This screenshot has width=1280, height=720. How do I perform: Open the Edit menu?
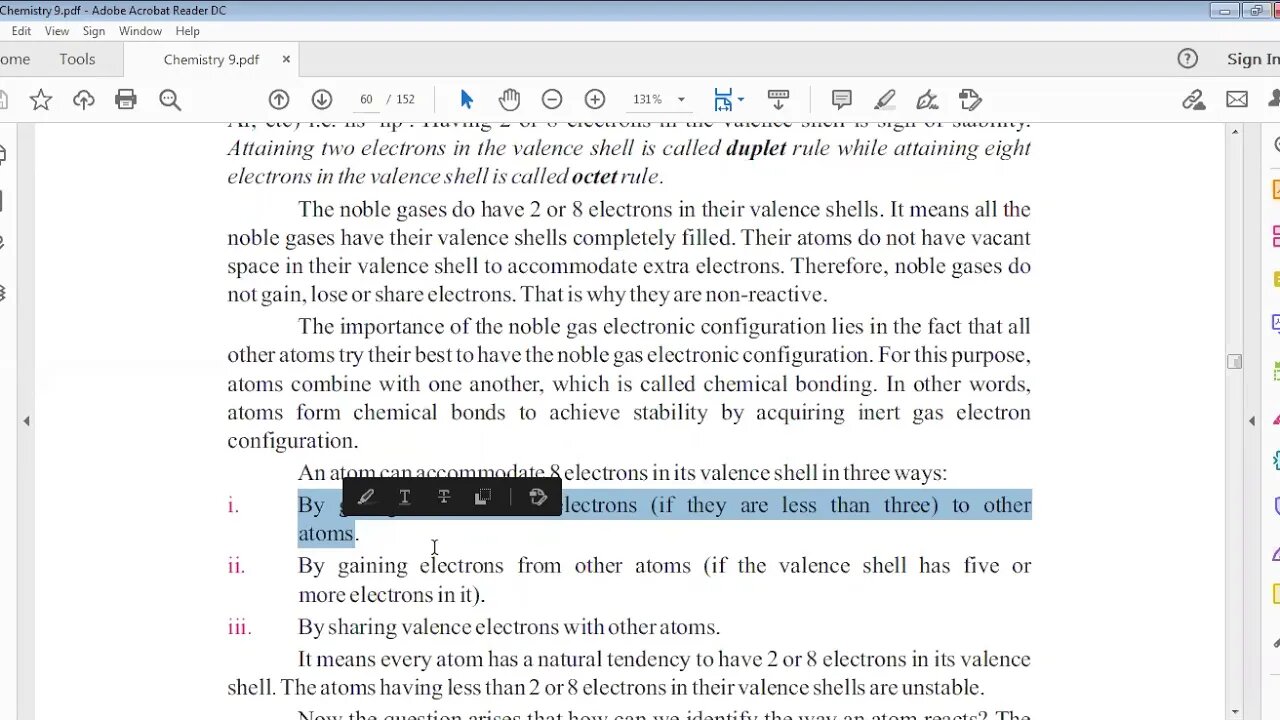[x=21, y=31]
